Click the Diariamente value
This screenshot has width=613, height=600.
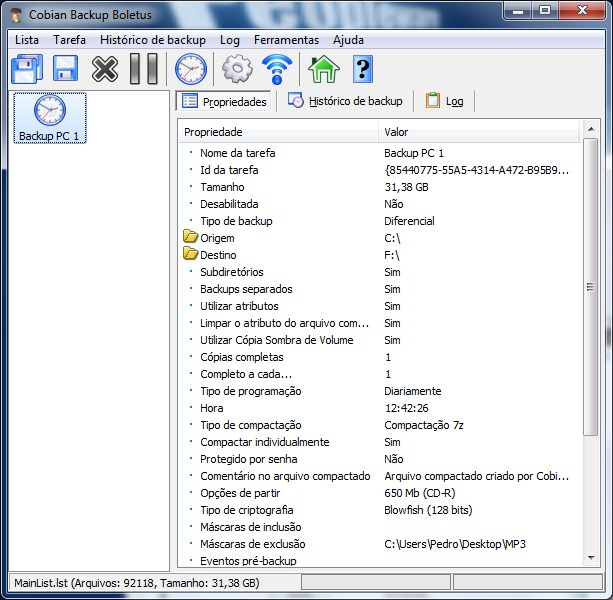coord(412,391)
